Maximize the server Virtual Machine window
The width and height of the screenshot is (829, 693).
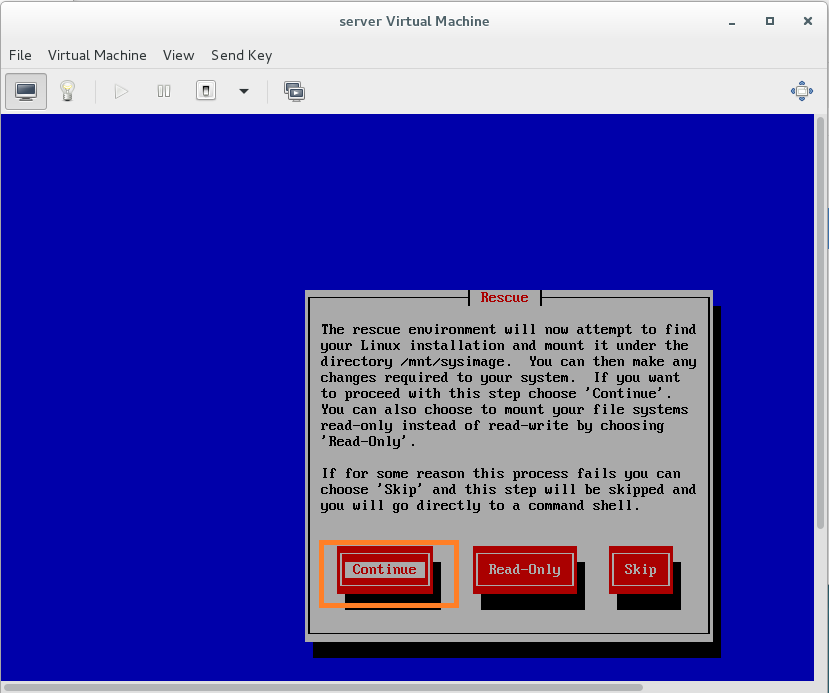tap(770, 21)
